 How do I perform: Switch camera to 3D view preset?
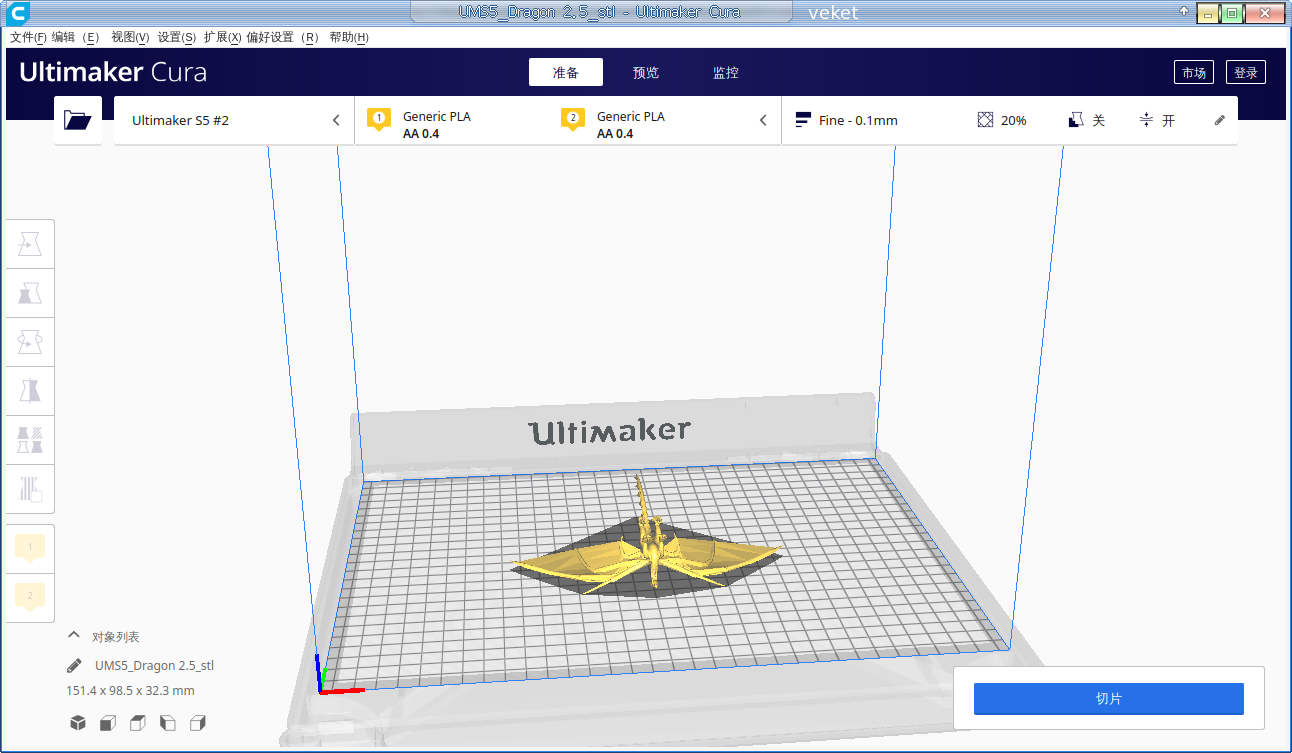[78, 722]
